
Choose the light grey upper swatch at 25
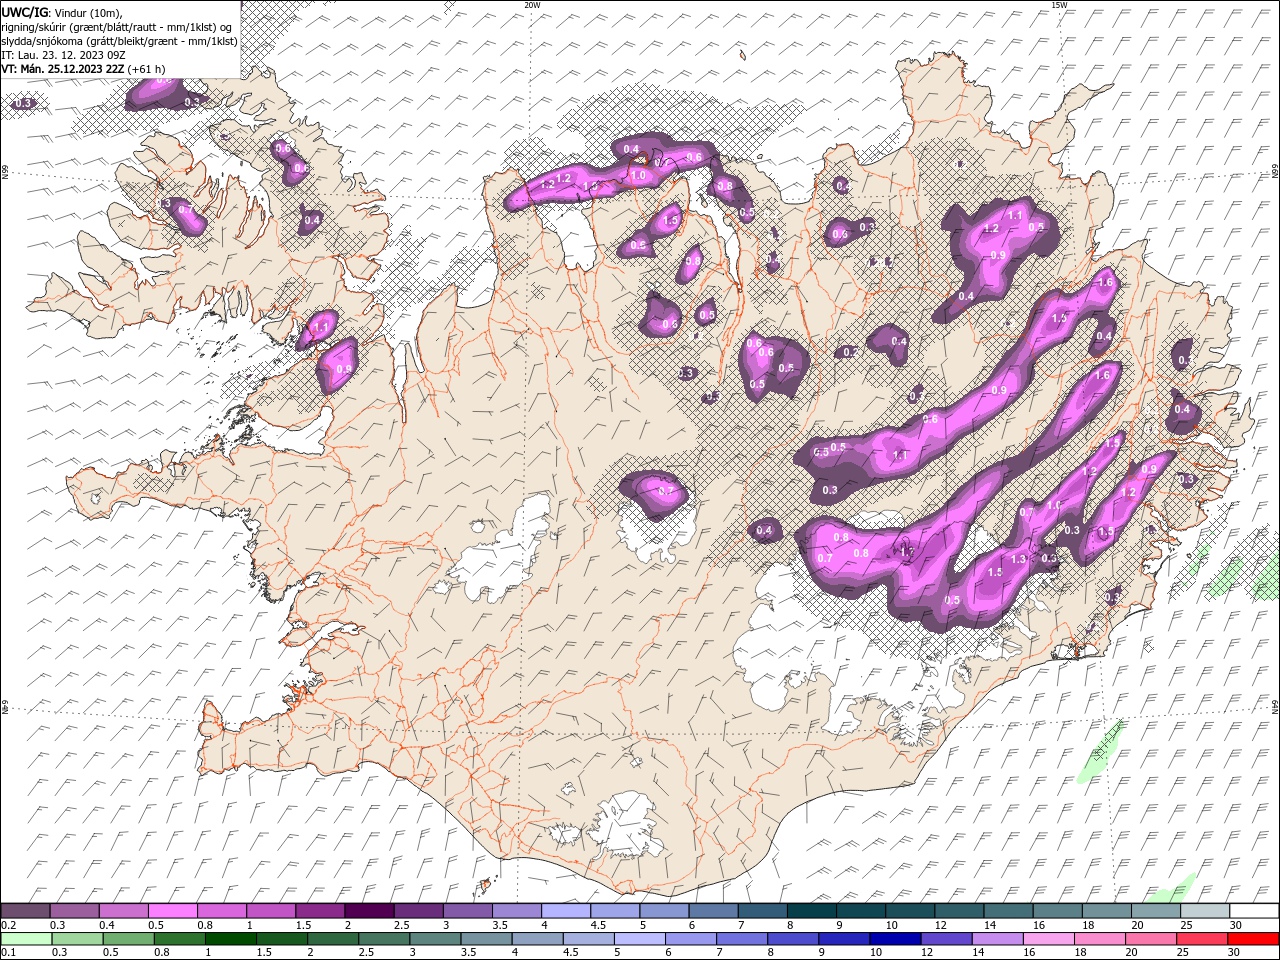[x=1204, y=911]
